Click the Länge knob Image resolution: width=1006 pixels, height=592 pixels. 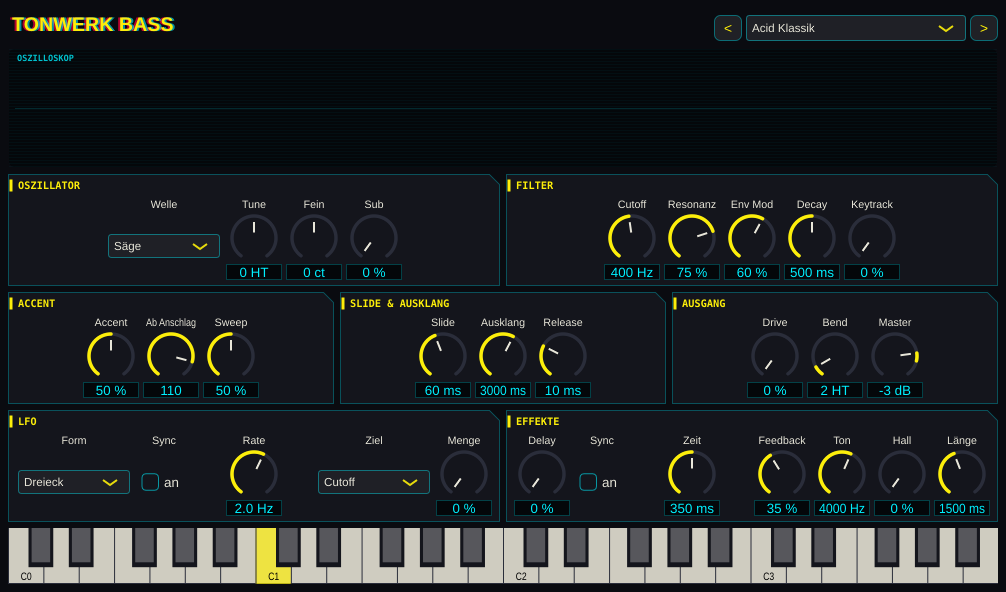coord(962,474)
